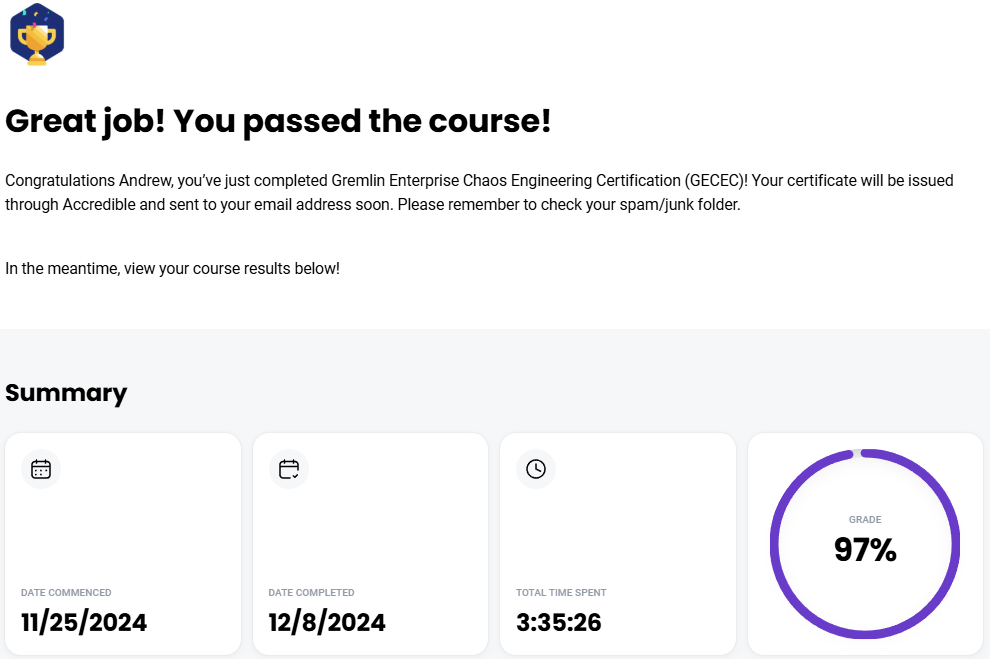990x659 pixels.
Task: Click the word Accredible in the message
Action: point(99,205)
